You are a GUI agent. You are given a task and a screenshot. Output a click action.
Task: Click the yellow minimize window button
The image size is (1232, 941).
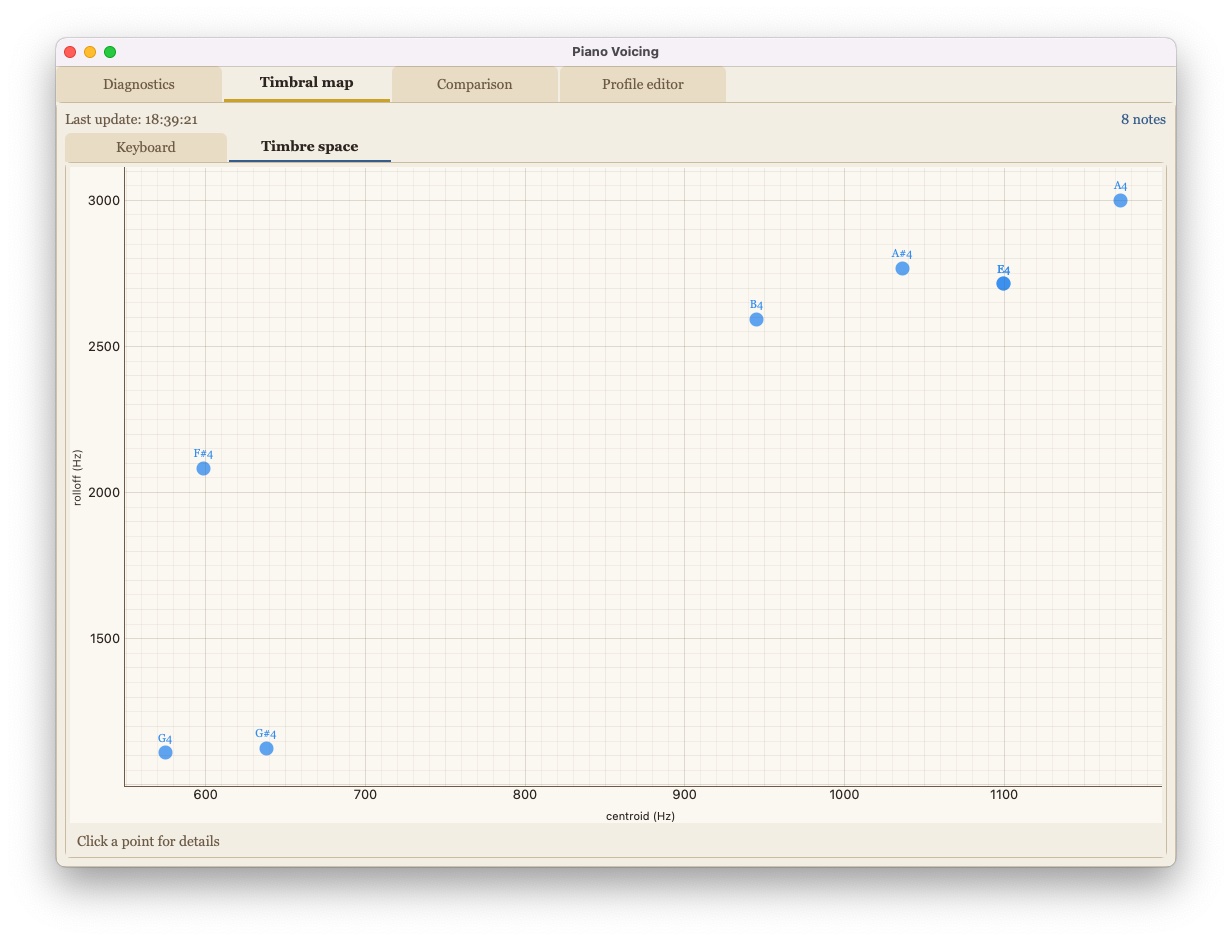coord(90,52)
